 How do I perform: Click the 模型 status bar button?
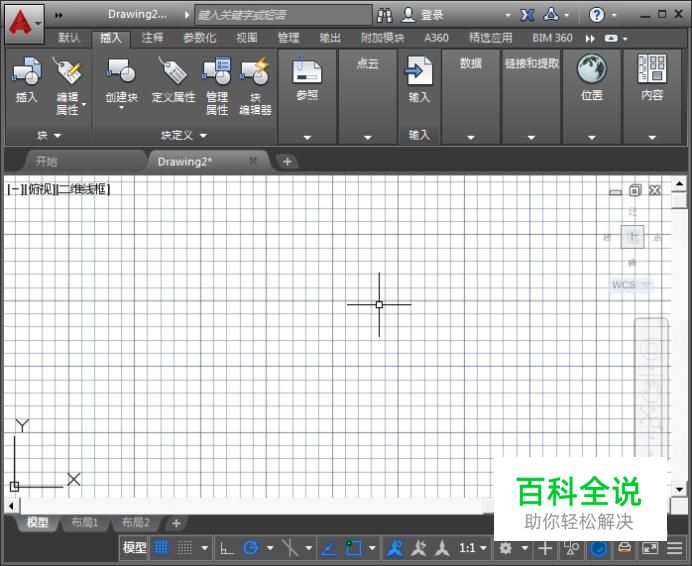click(x=134, y=548)
